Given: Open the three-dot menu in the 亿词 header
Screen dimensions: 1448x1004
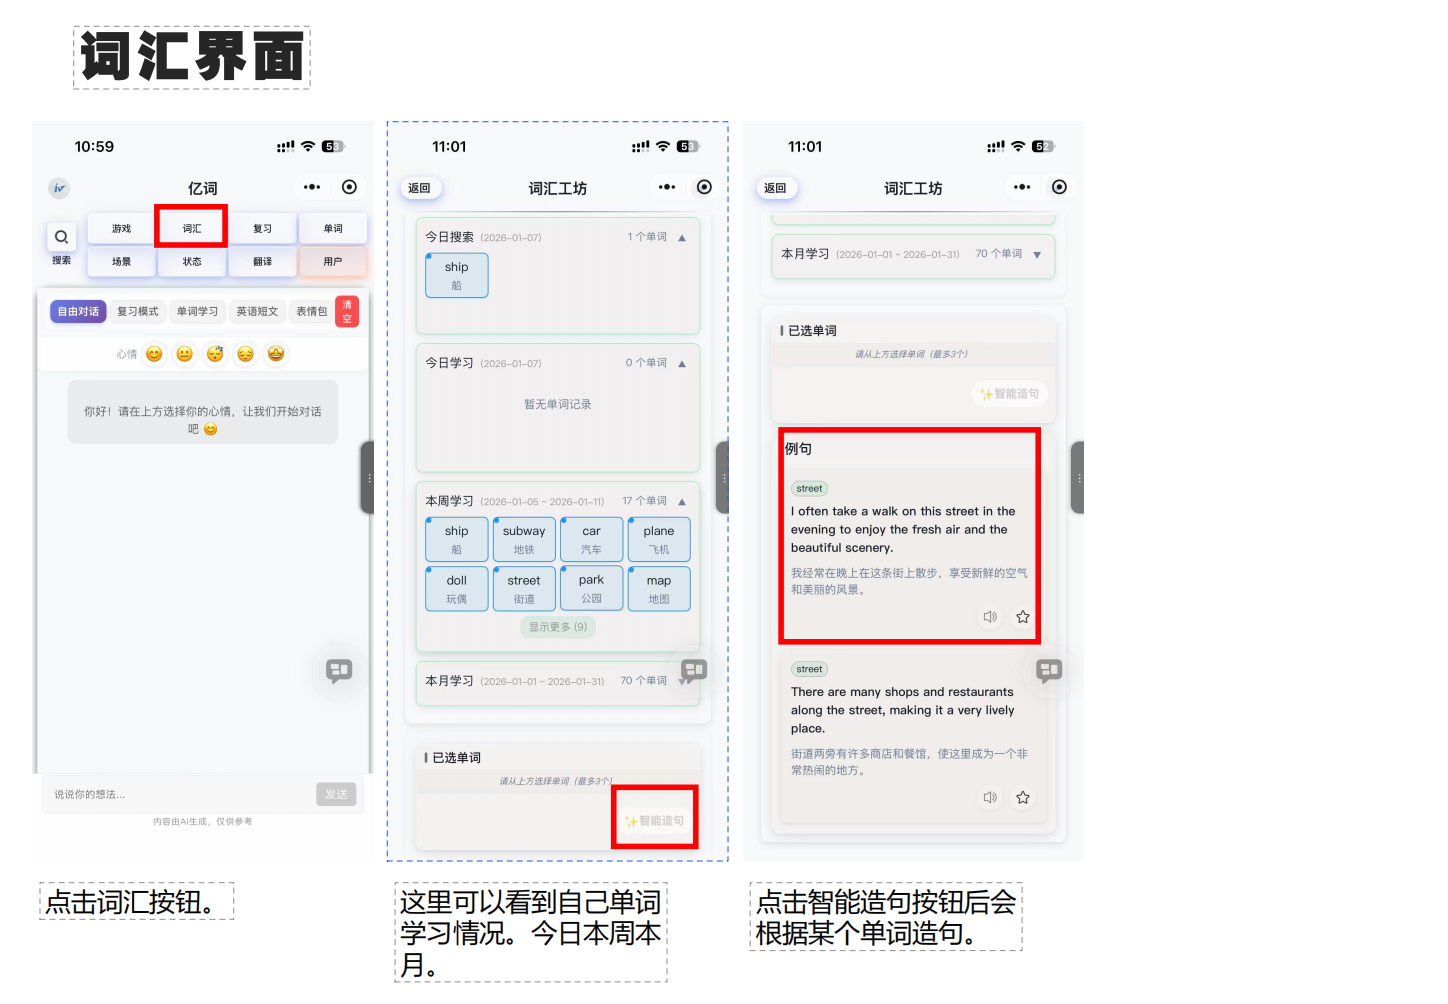Looking at the screenshot, I should point(311,187).
